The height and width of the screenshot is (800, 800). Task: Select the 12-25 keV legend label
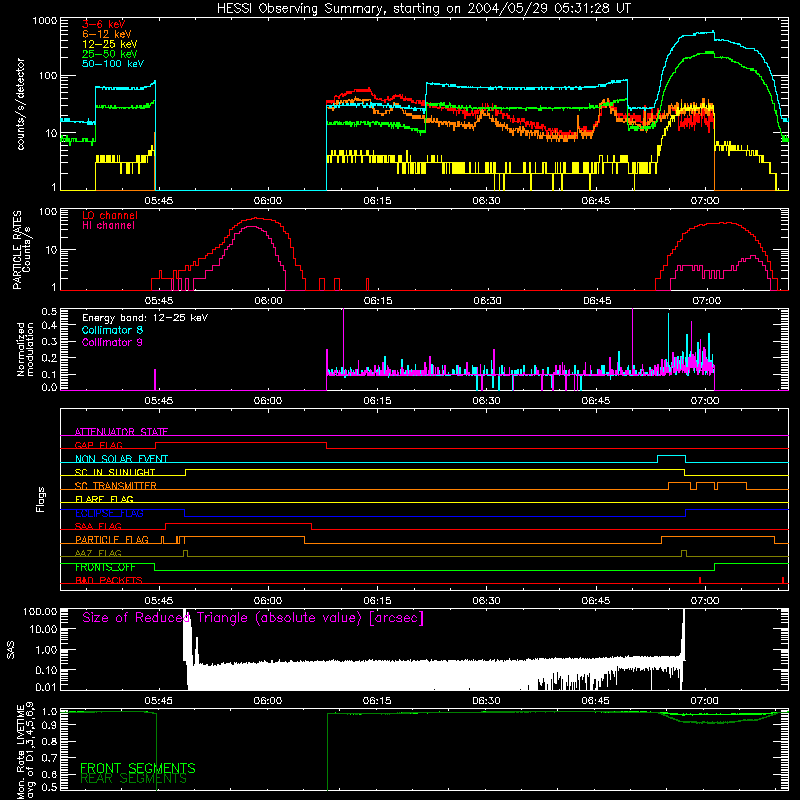[110, 44]
